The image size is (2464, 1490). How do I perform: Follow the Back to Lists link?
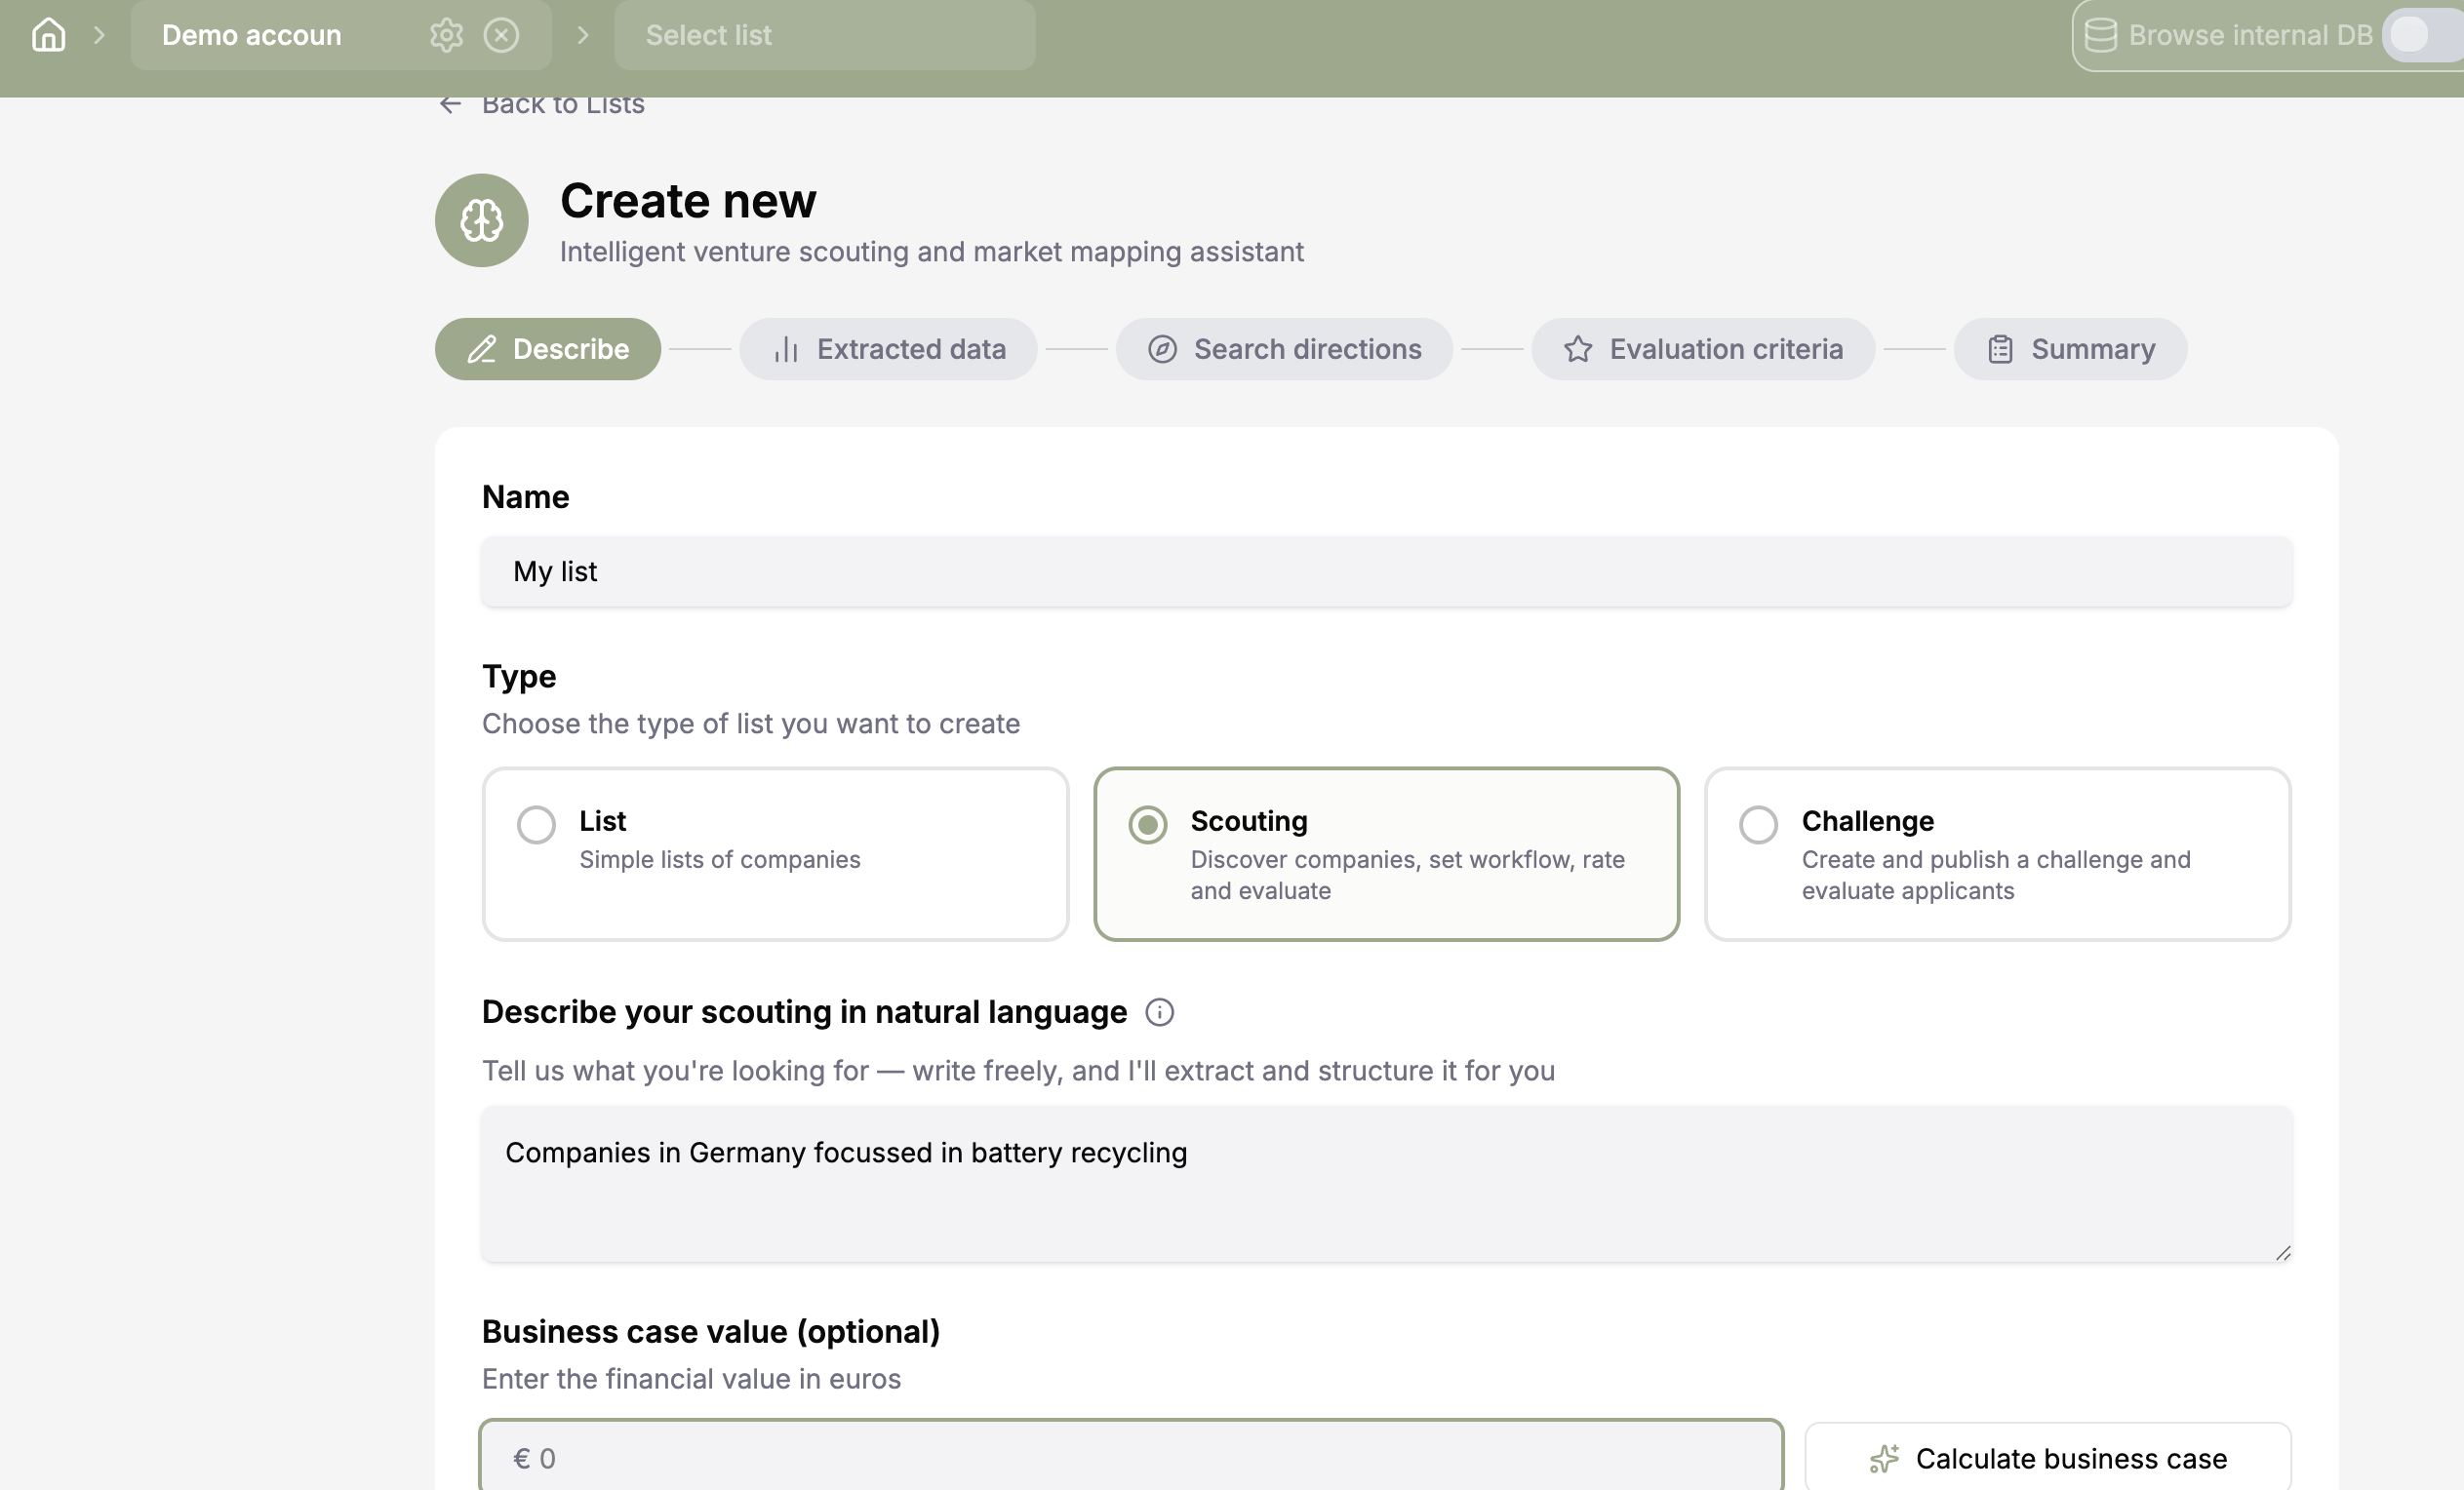pyautogui.click(x=541, y=104)
